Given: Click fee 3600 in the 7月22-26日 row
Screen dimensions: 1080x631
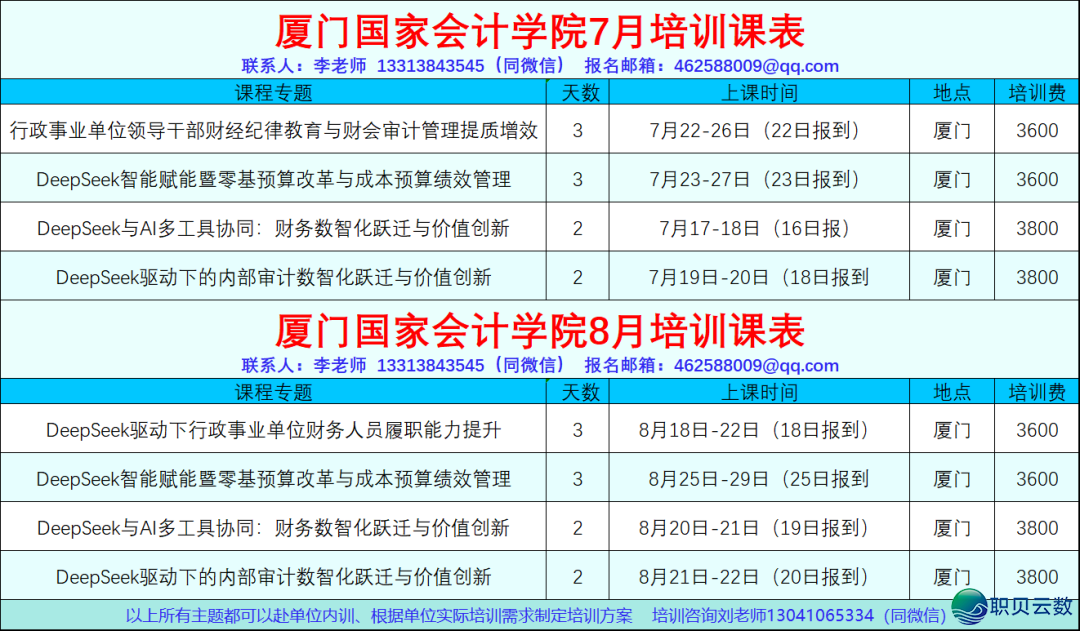Looking at the screenshot, I should click(1037, 130).
